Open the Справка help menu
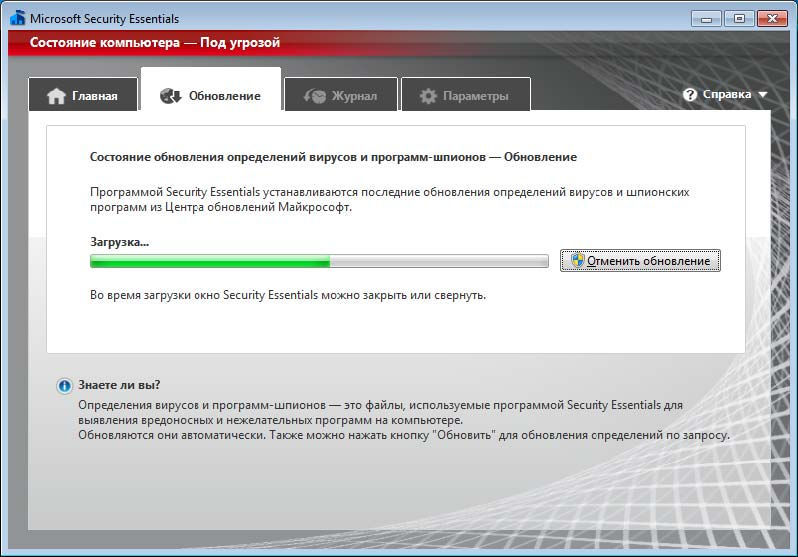 pos(726,95)
